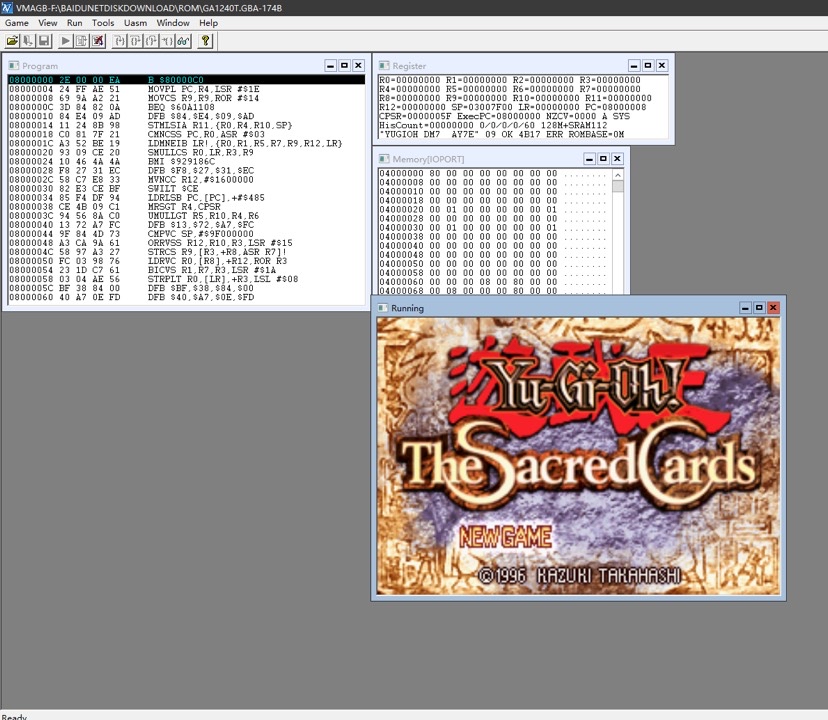The image size is (828, 720).
Task: Maximize the Running game window
Action: pyautogui.click(x=759, y=308)
